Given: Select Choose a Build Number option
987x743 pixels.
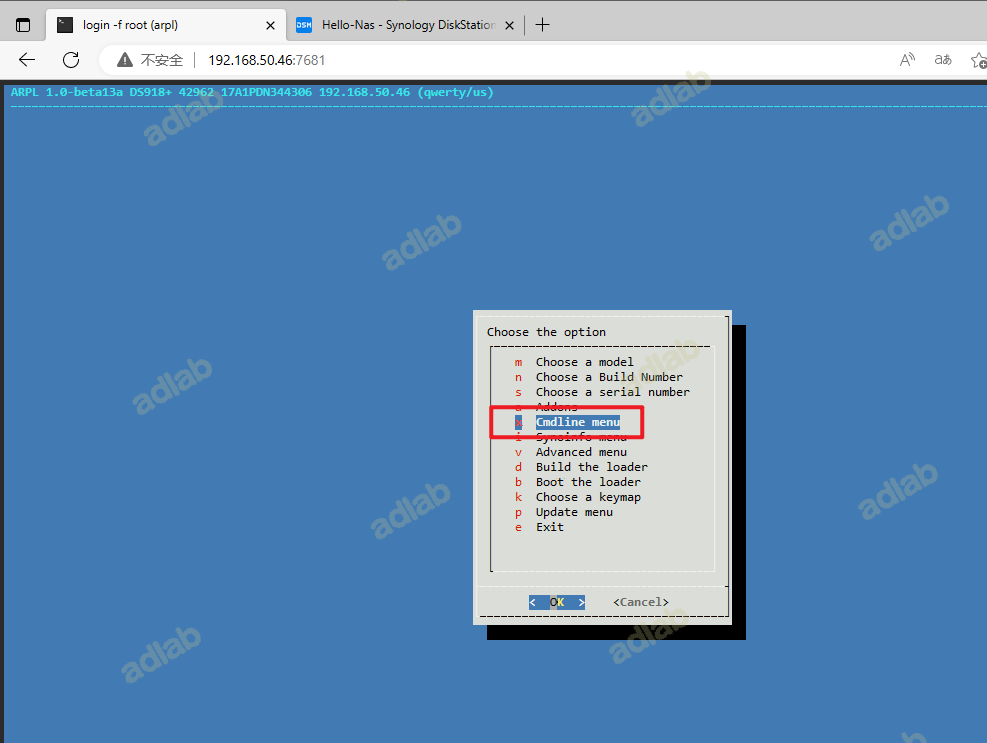Looking at the screenshot, I should 608,377.
